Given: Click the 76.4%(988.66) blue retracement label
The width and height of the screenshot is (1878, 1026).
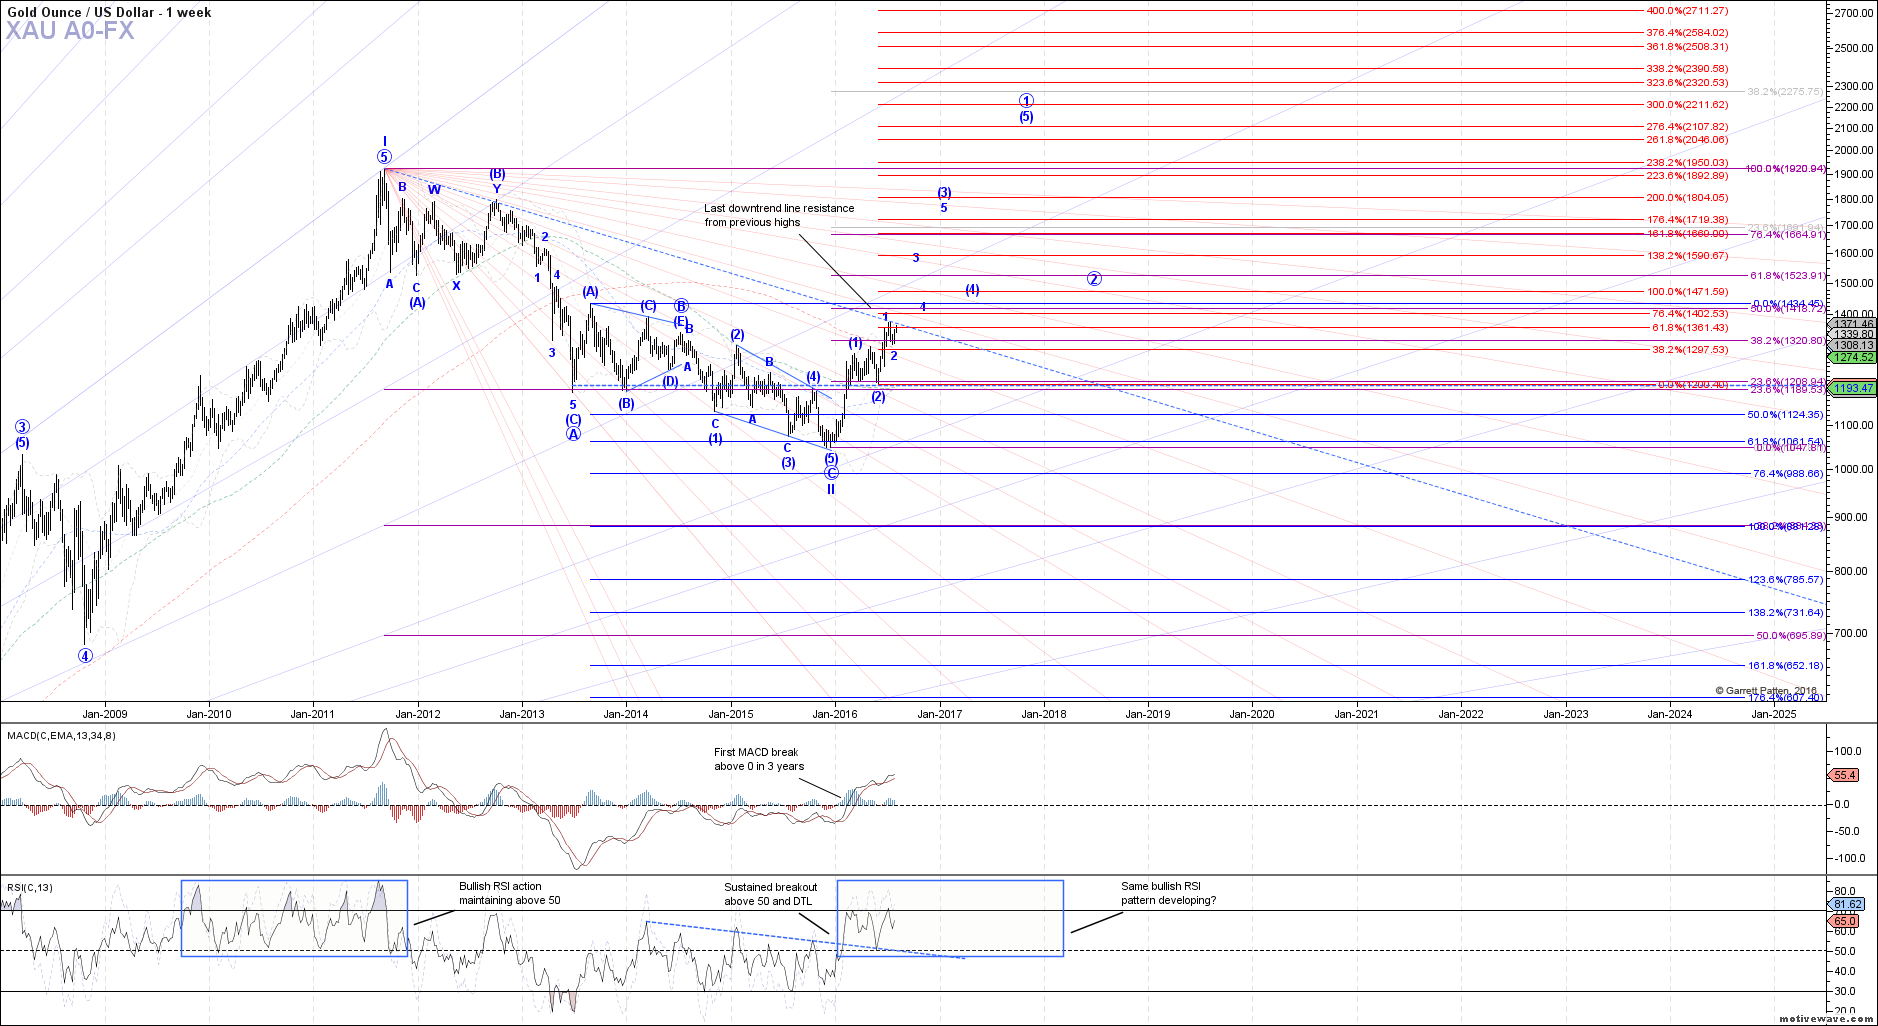Looking at the screenshot, I should click(x=1788, y=474).
